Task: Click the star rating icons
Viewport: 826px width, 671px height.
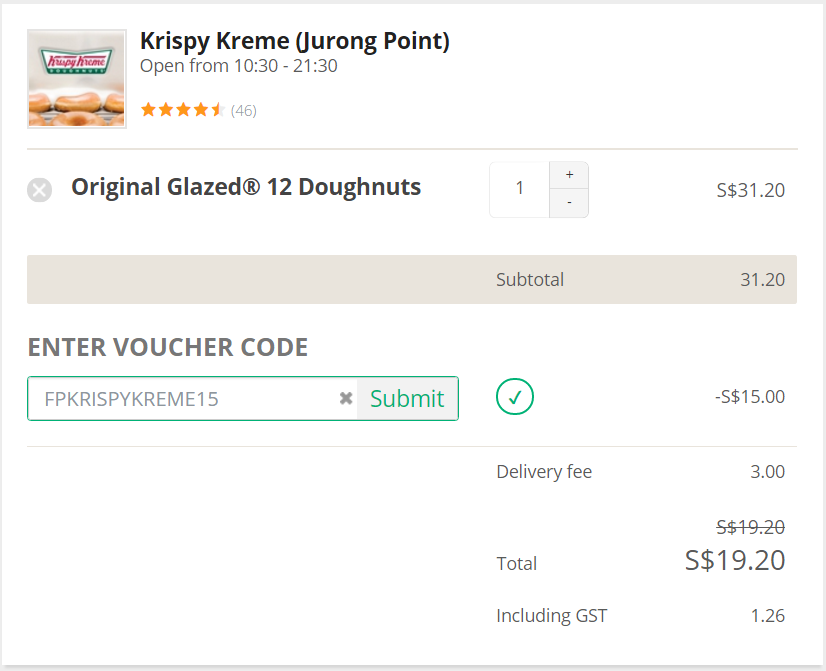Action: [183, 110]
